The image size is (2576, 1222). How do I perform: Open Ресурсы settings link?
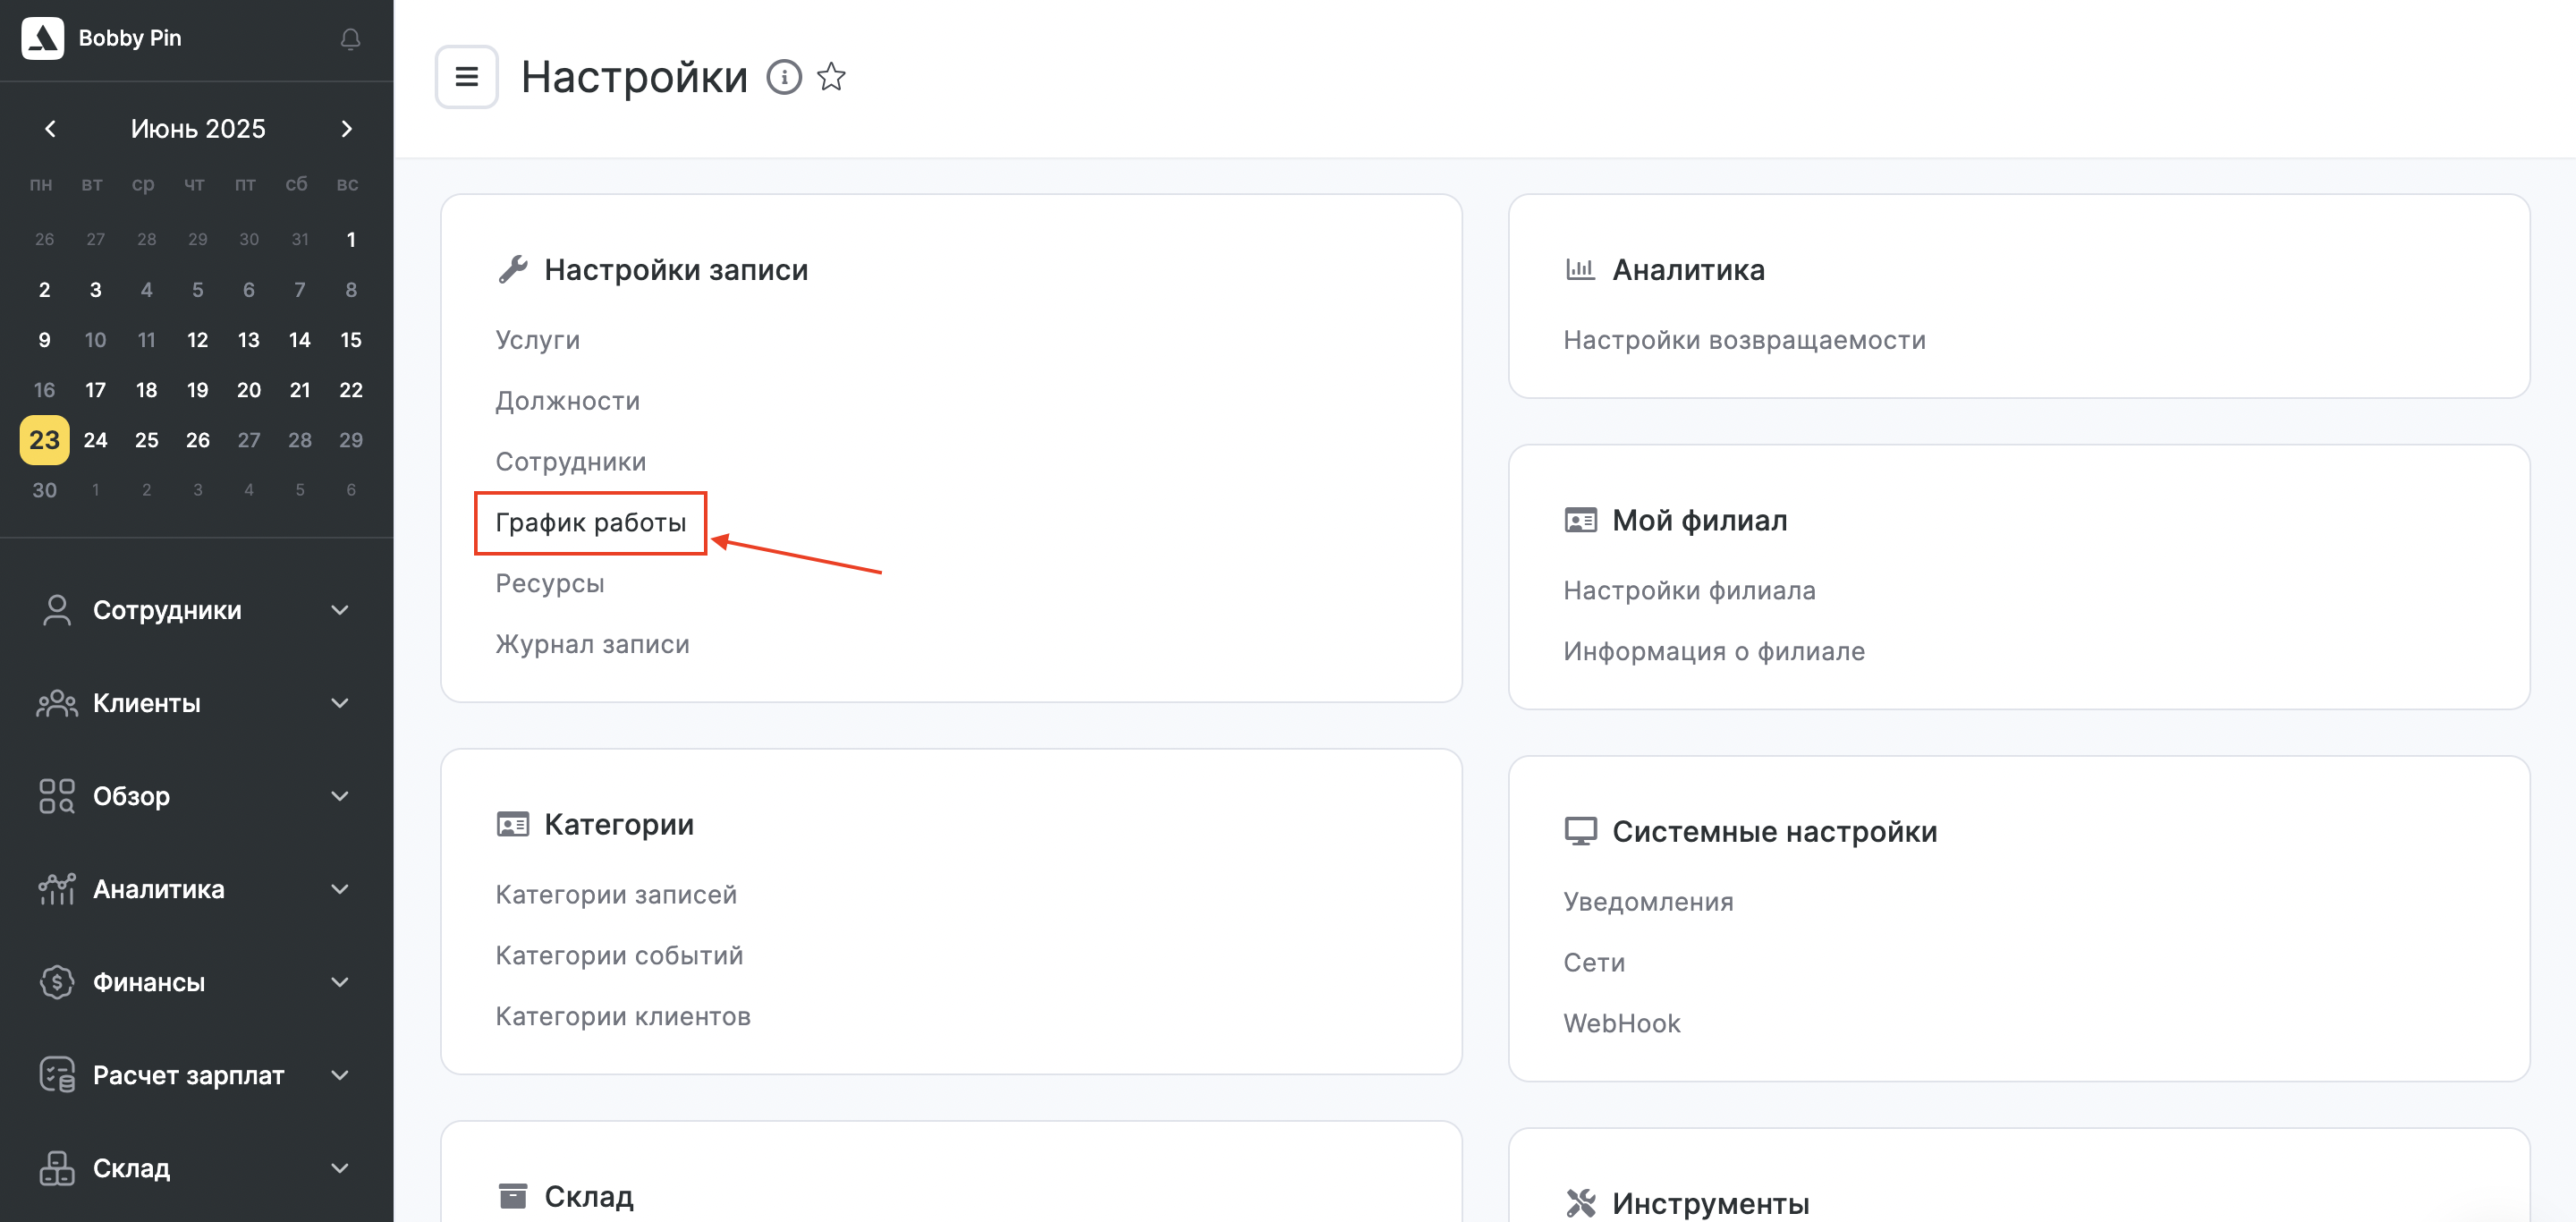549,584
